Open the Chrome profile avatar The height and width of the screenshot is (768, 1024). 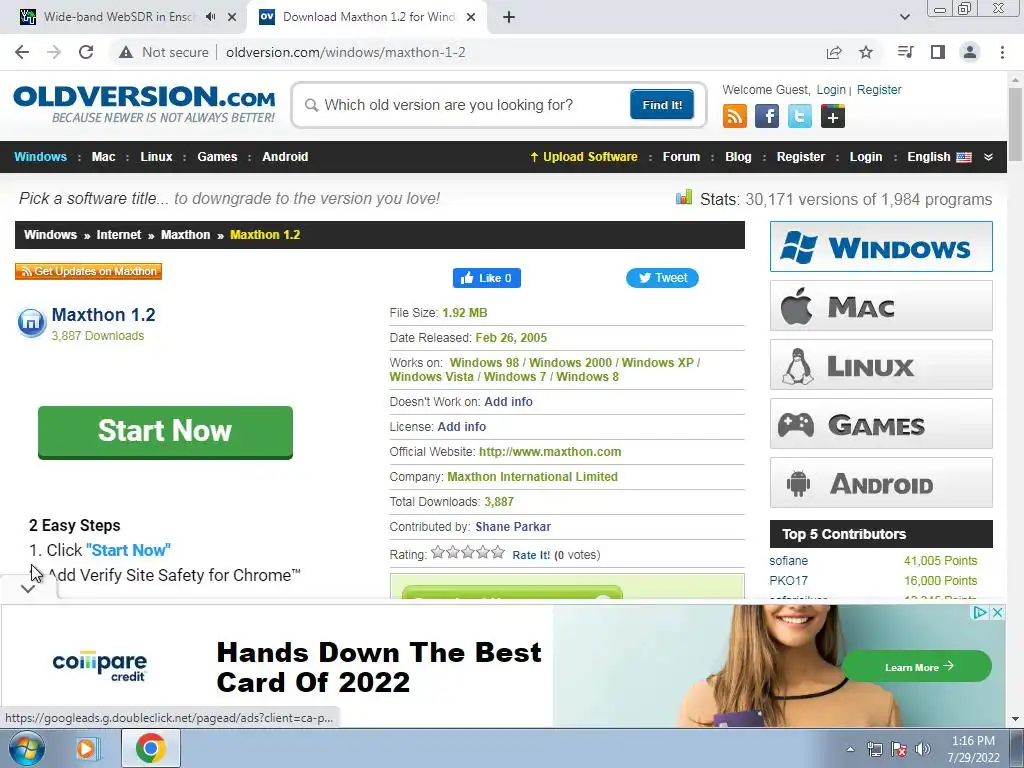[x=970, y=52]
